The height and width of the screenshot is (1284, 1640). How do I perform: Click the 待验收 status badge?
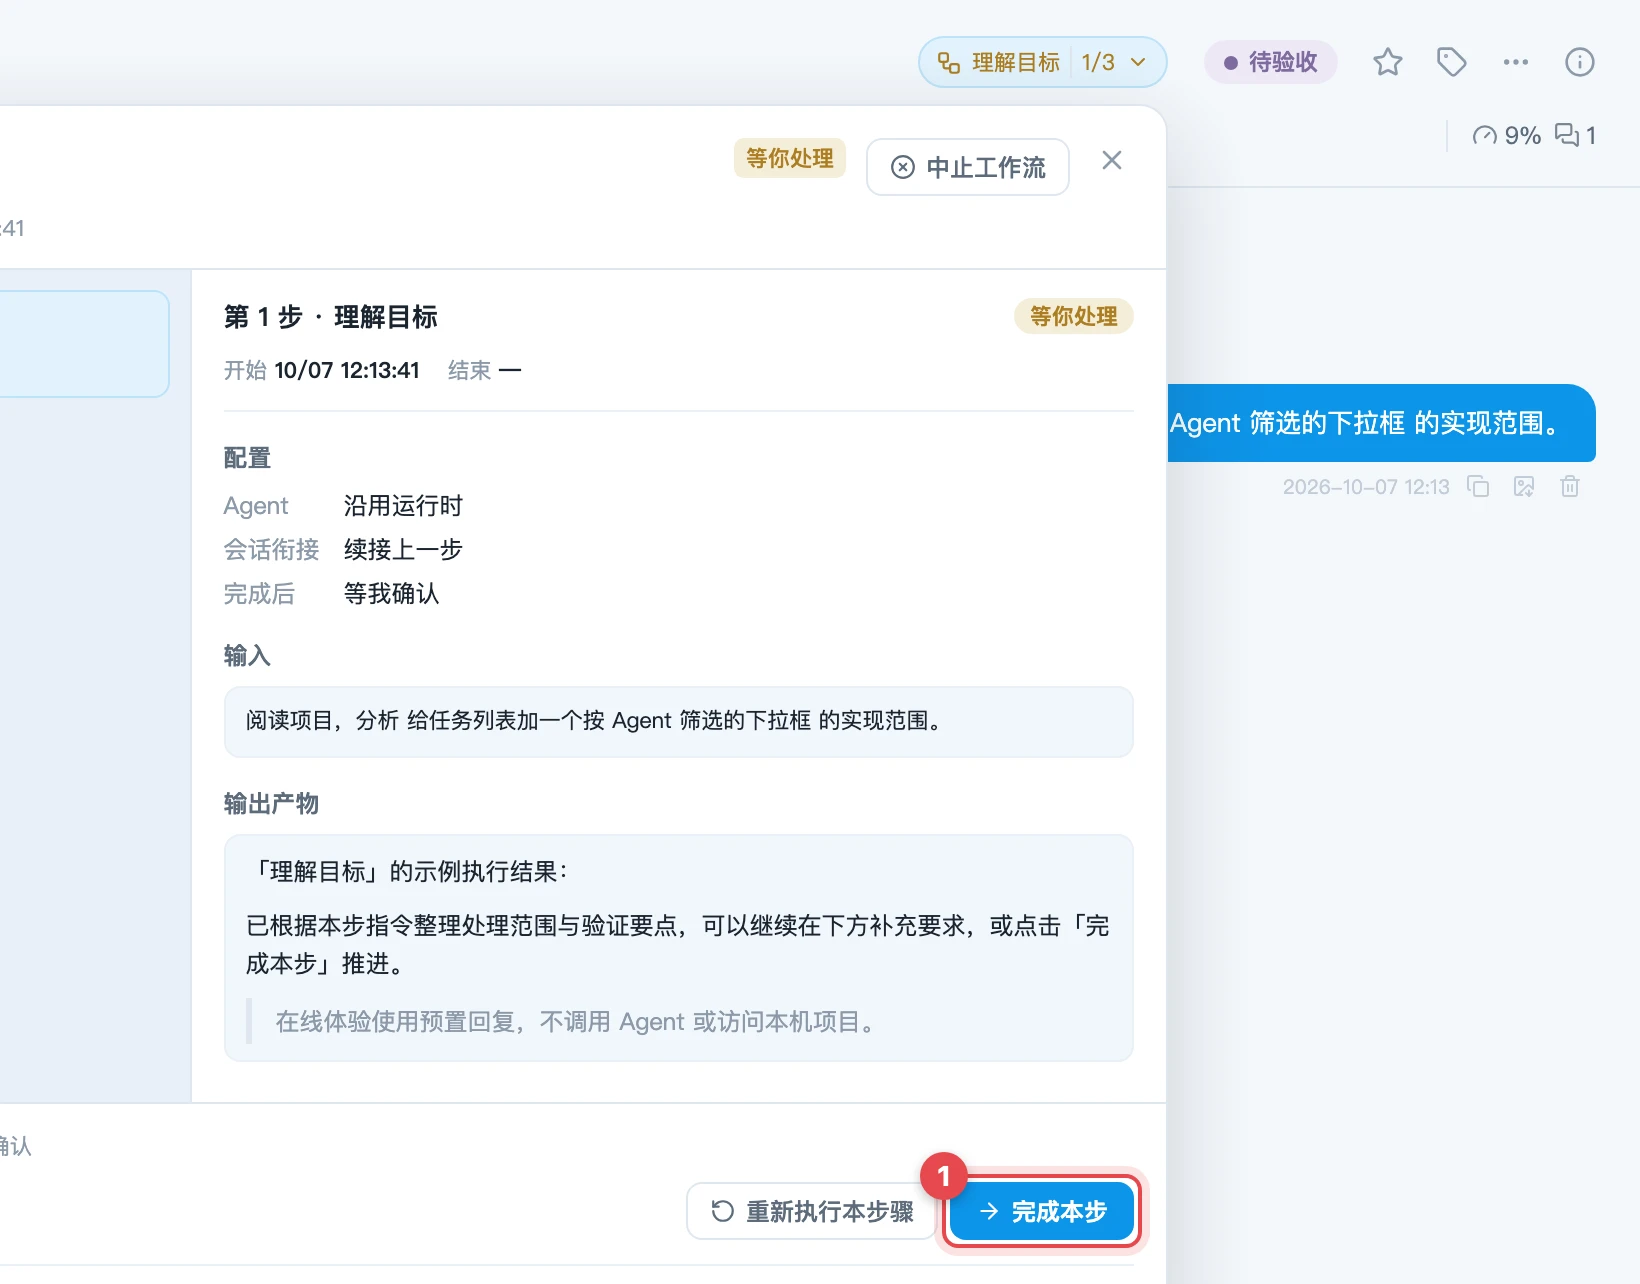pos(1270,62)
